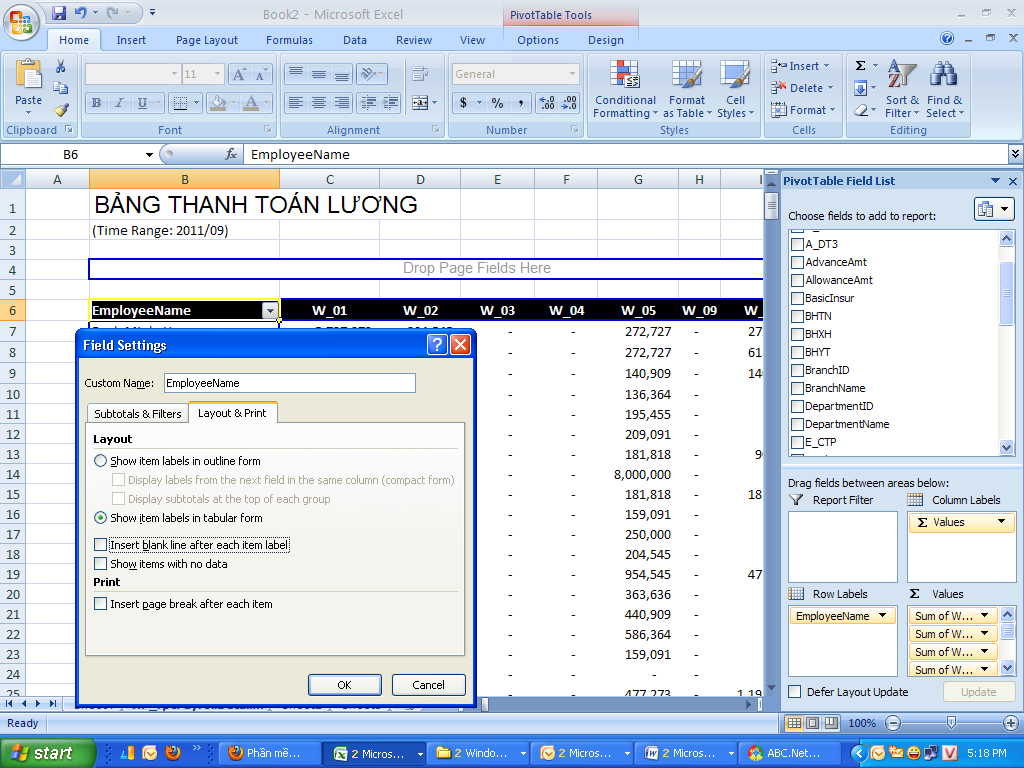
Task: Tick the Defer Layout Update checkbox
Action: tap(795, 692)
